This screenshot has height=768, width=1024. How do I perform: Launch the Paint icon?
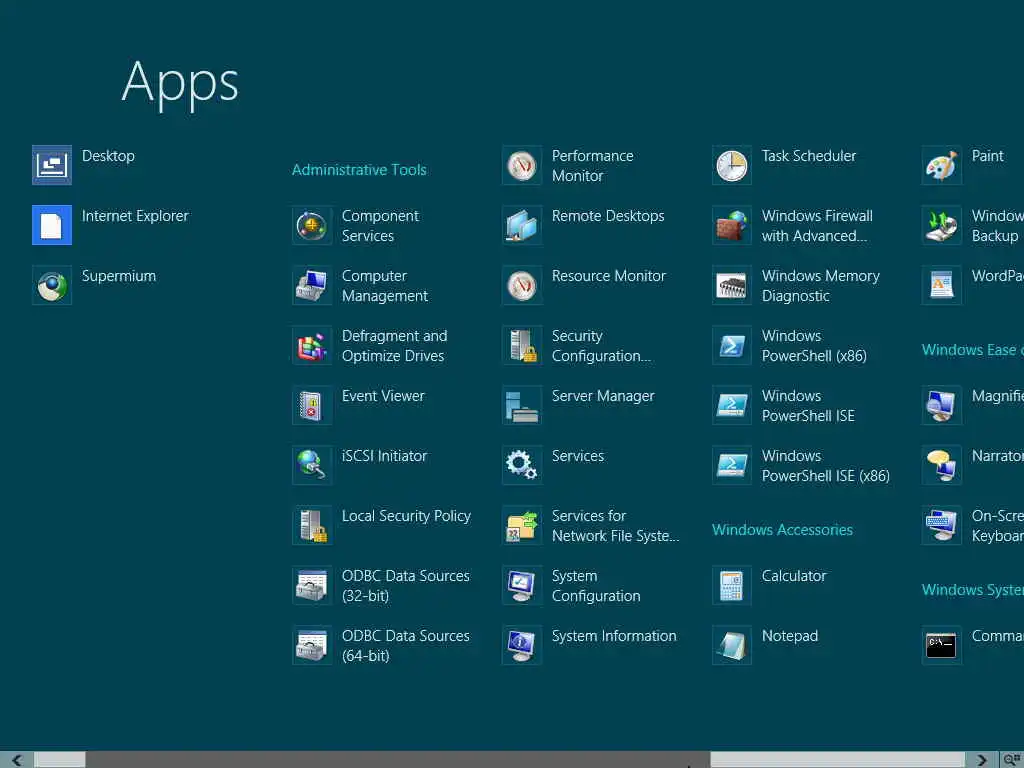pos(942,165)
